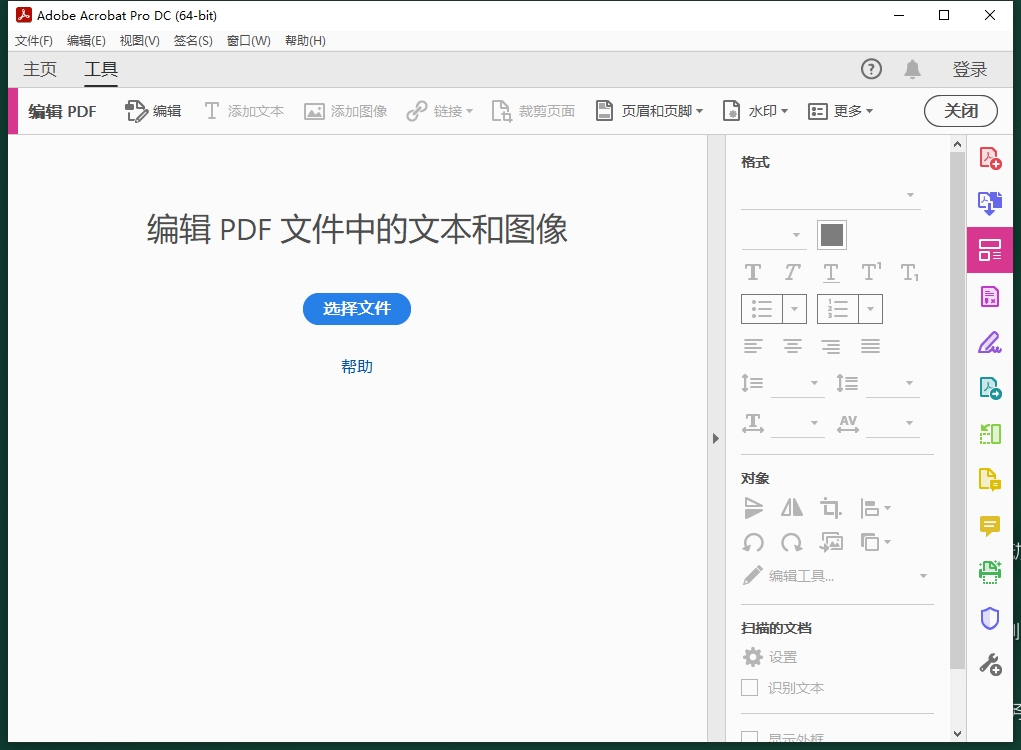Open the Create PDF tool in right sidebar
Viewport: 1021px width, 750px height.
pyautogui.click(x=990, y=158)
